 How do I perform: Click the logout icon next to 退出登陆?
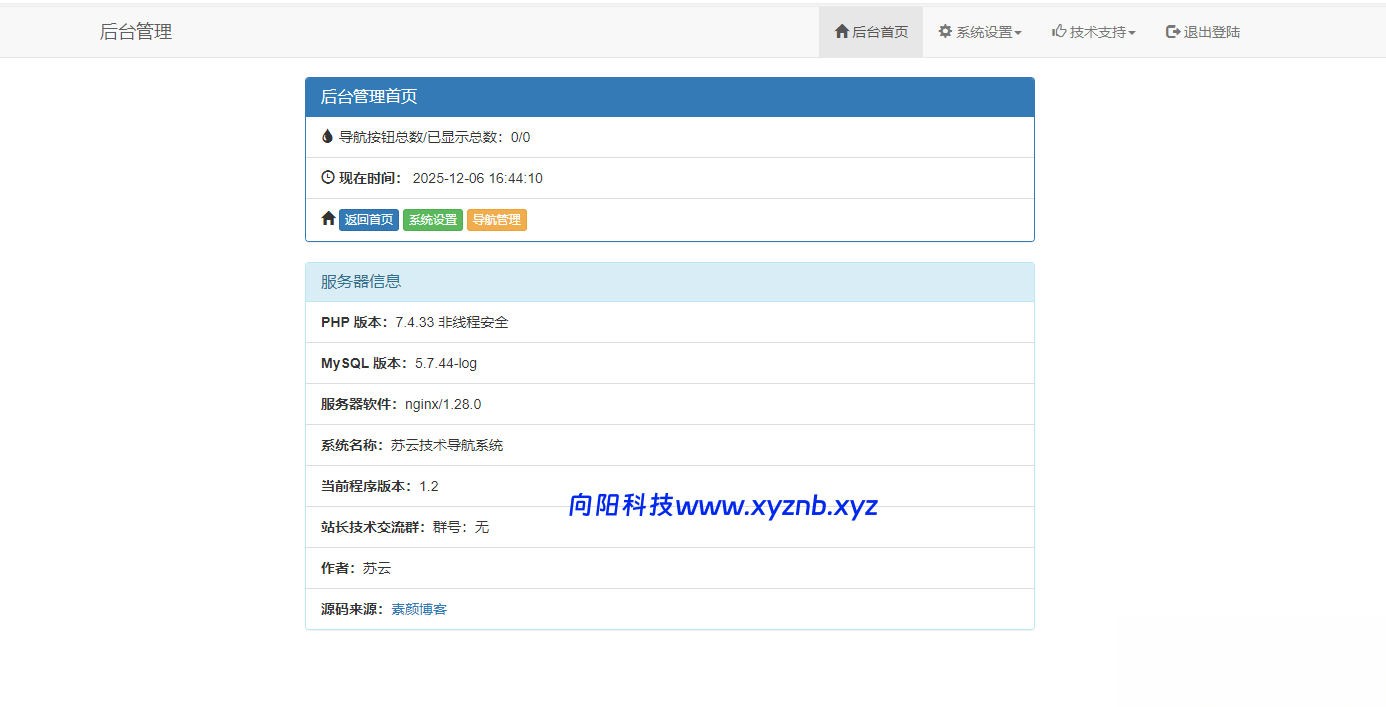(1170, 31)
